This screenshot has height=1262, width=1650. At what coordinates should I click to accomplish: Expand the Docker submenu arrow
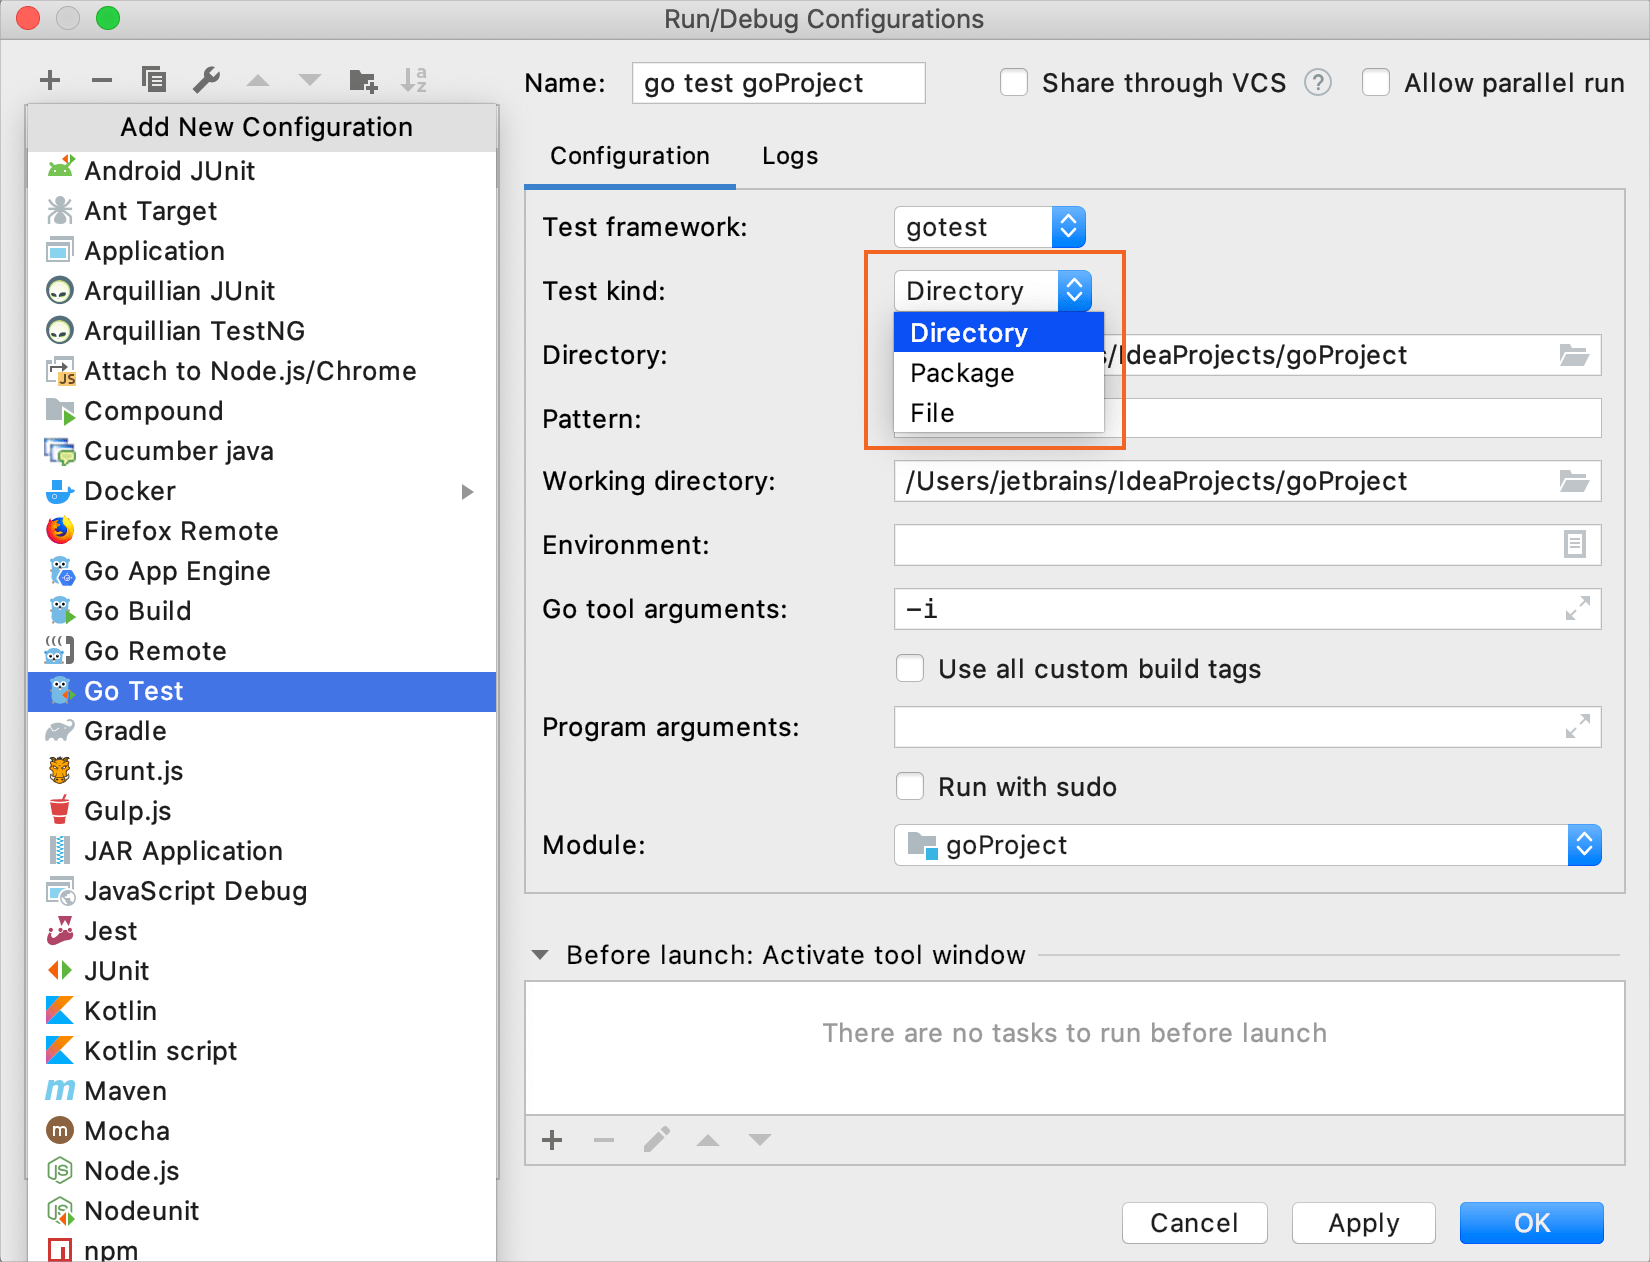[467, 491]
